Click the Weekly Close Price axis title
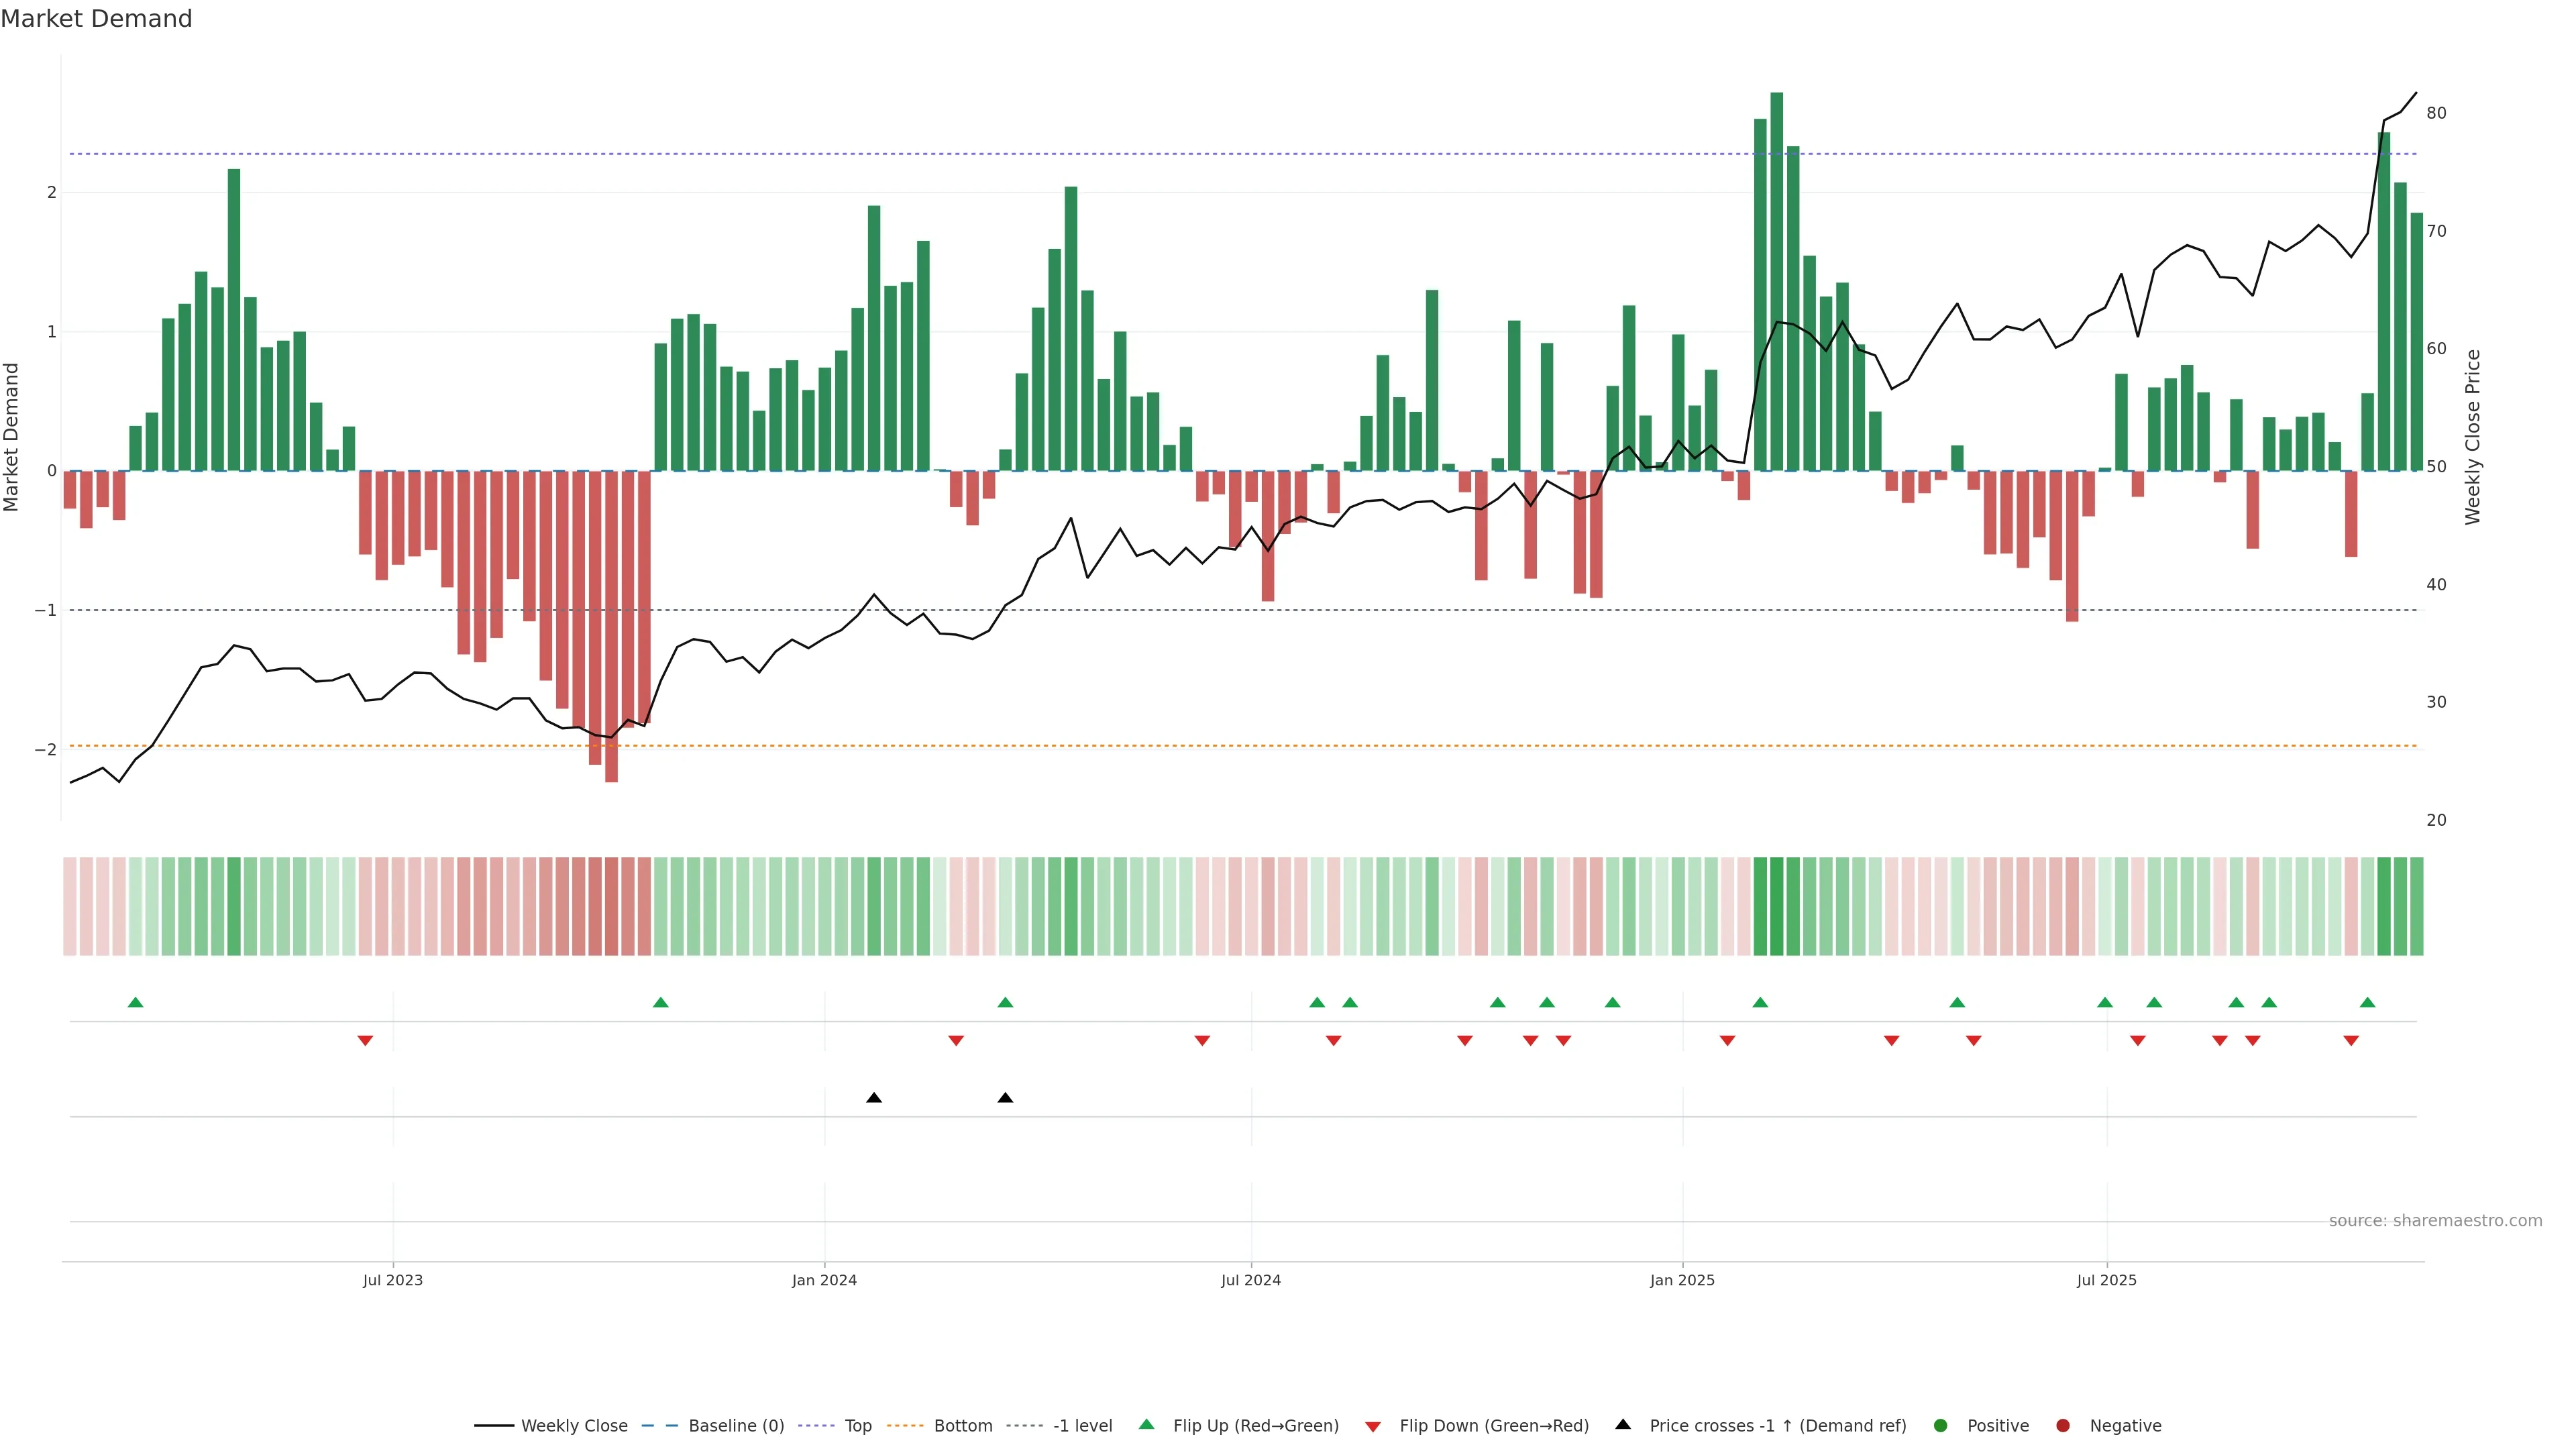The image size is (2576, 1449). 2473,437
